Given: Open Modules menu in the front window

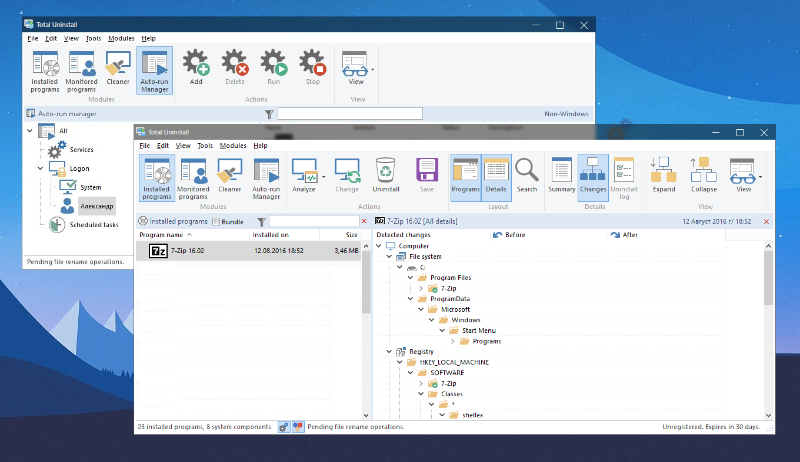Looking at the screenshot, I should (x=232, y=145).
